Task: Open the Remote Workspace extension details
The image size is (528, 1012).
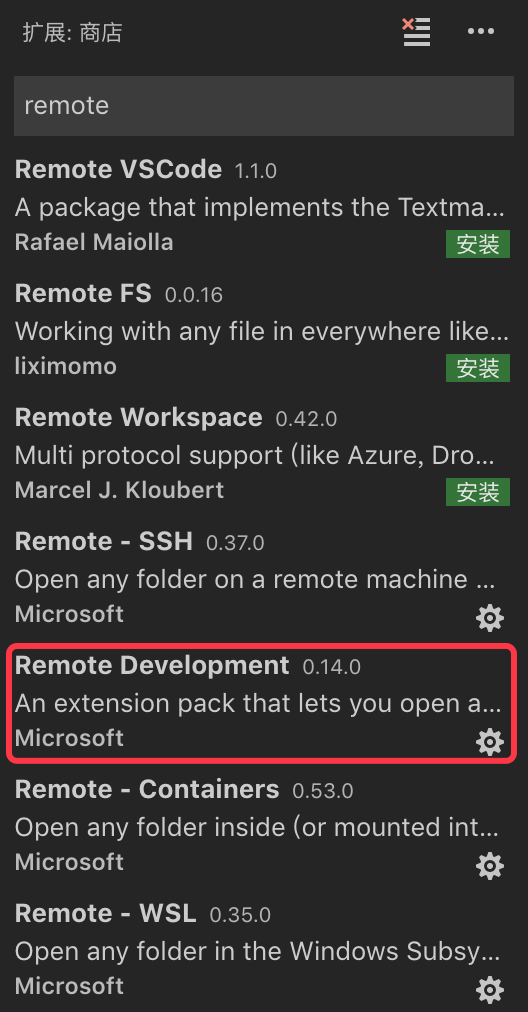Action: (x=264, y=454)
